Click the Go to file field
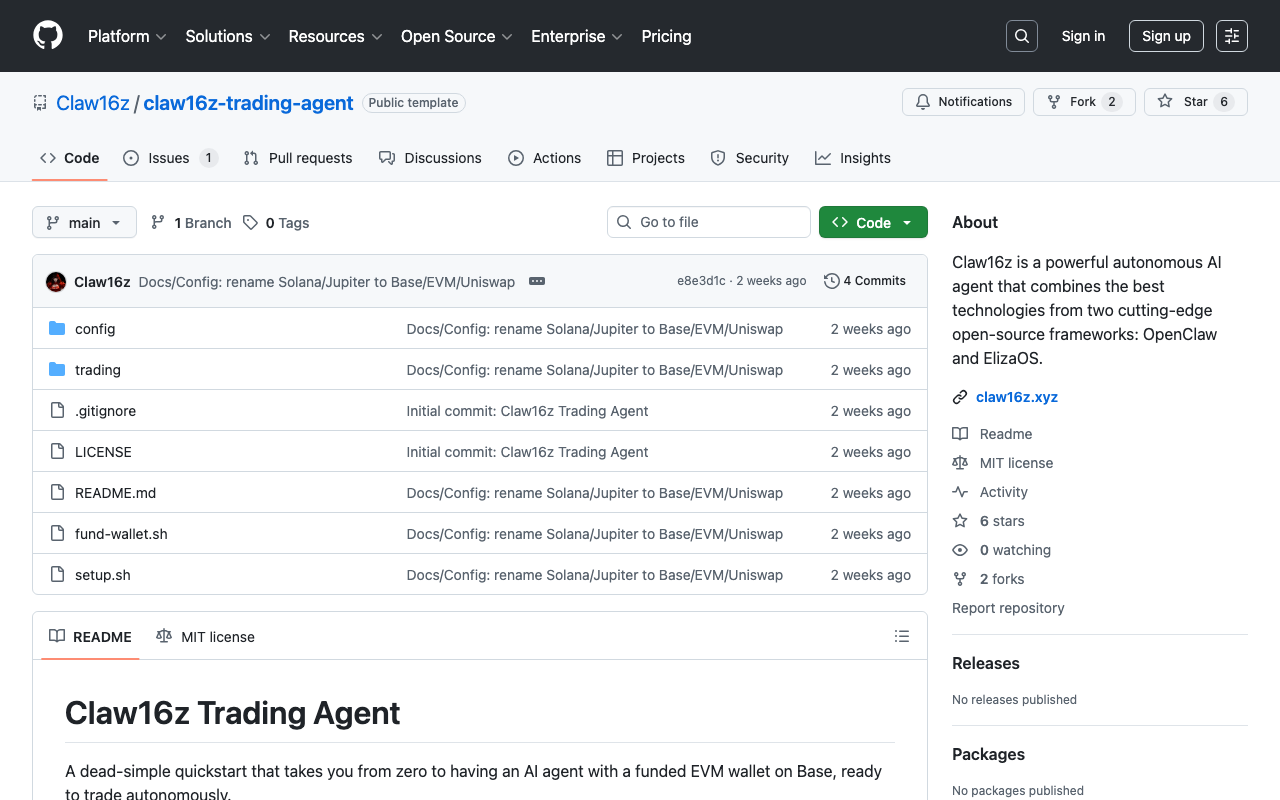 pyautogui.click(x=709, y=222)
